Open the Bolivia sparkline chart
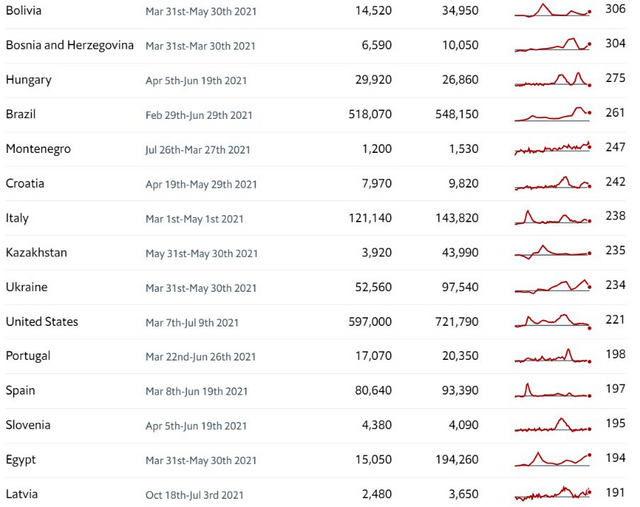The width and height of the screenshot is (640, 507). (x=553, y=10)
